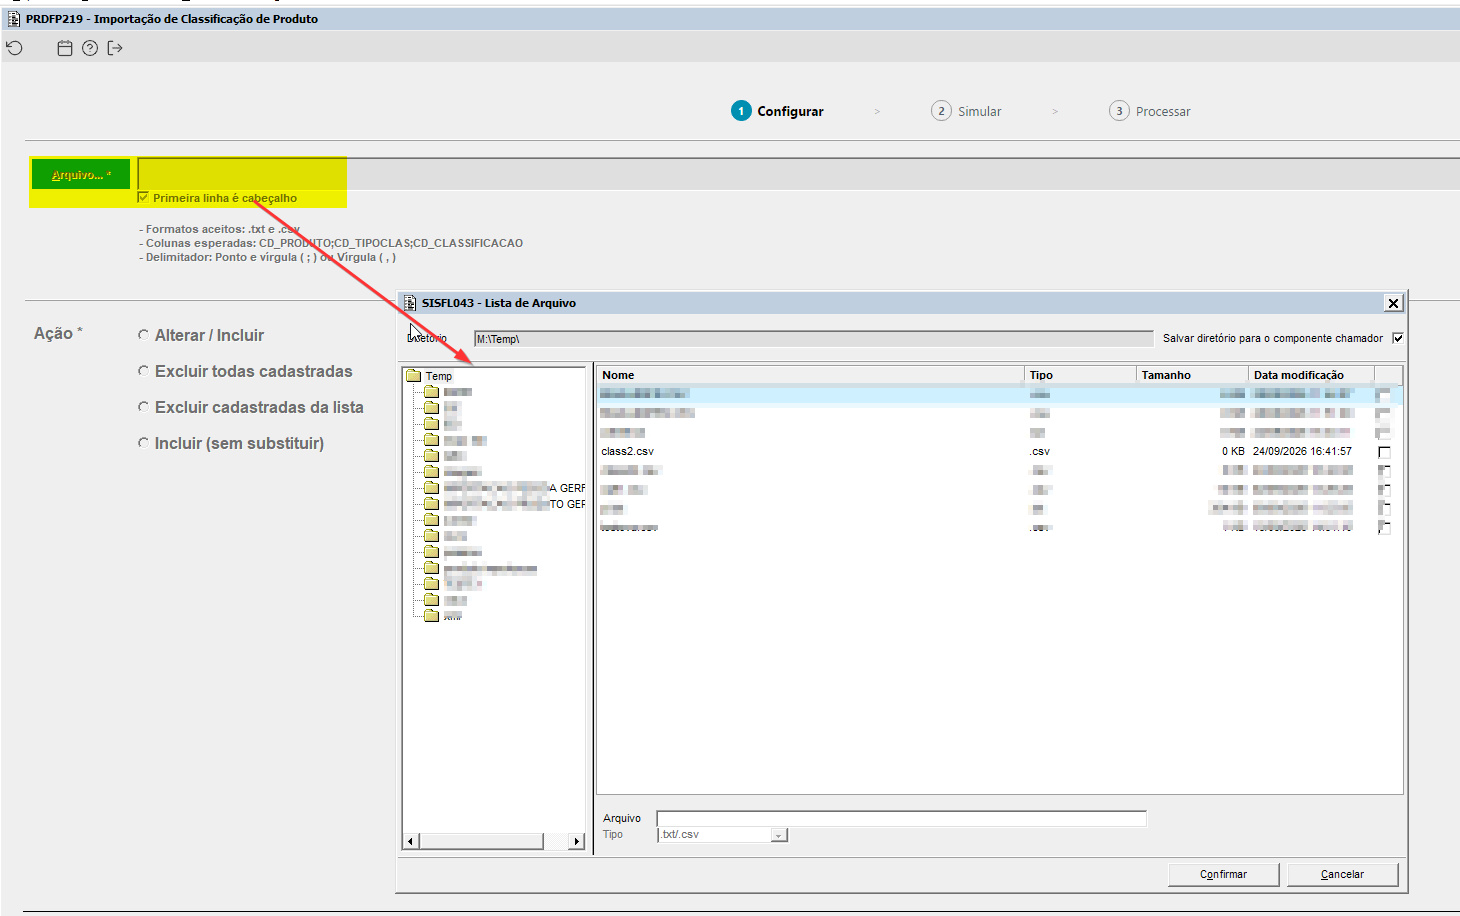1460x916 pixels.
Task: Click the exit arrow toolbar icon
Action: click(x=115, y=48)
